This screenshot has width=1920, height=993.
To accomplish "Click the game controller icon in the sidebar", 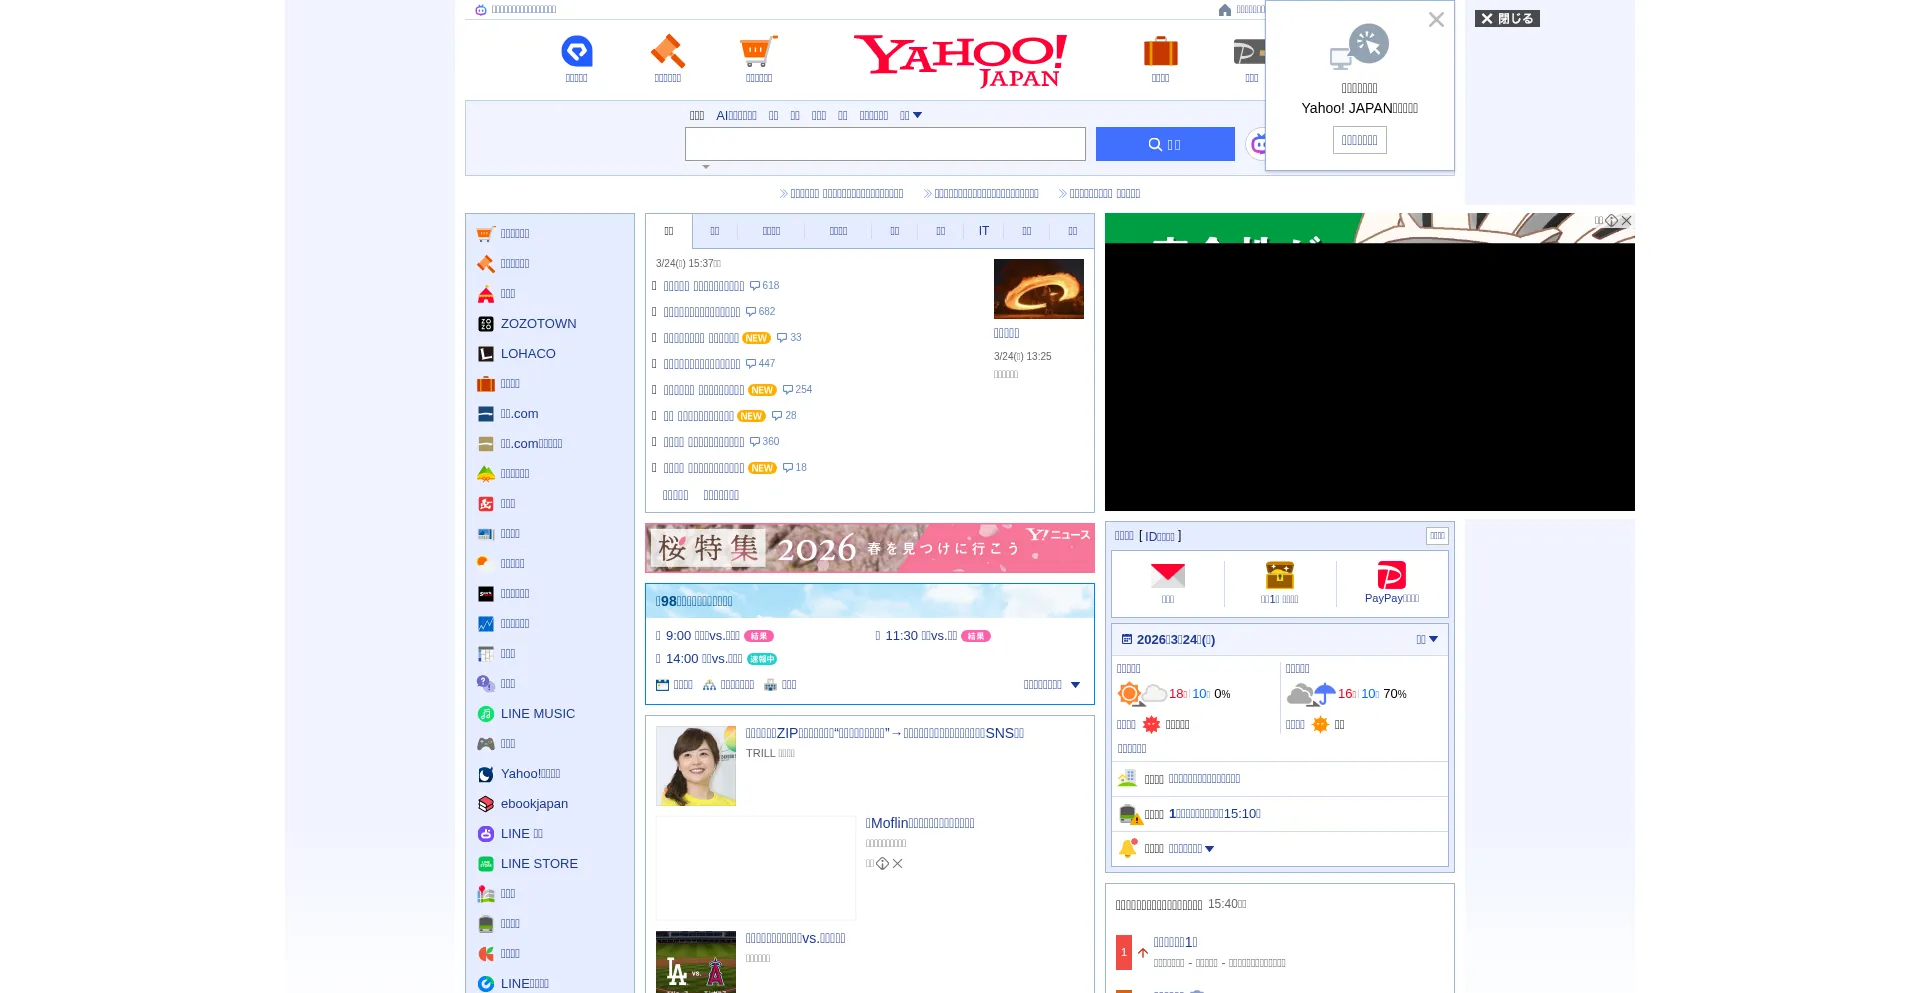I will [x=486, y=744].
